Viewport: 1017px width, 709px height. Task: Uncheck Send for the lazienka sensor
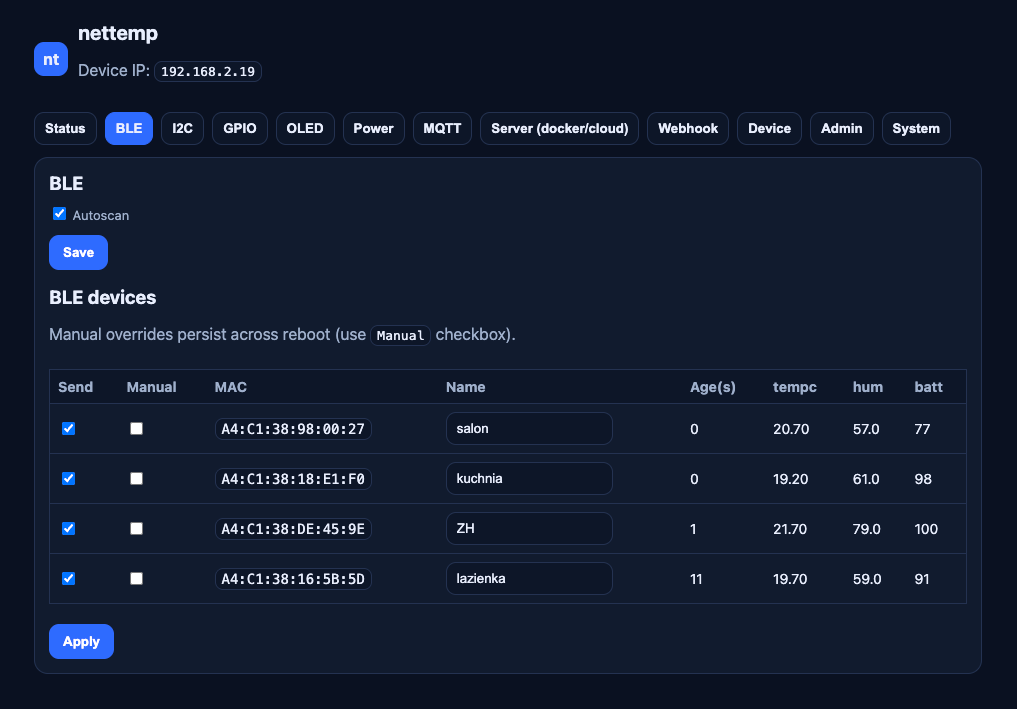(x=69, y=578)
